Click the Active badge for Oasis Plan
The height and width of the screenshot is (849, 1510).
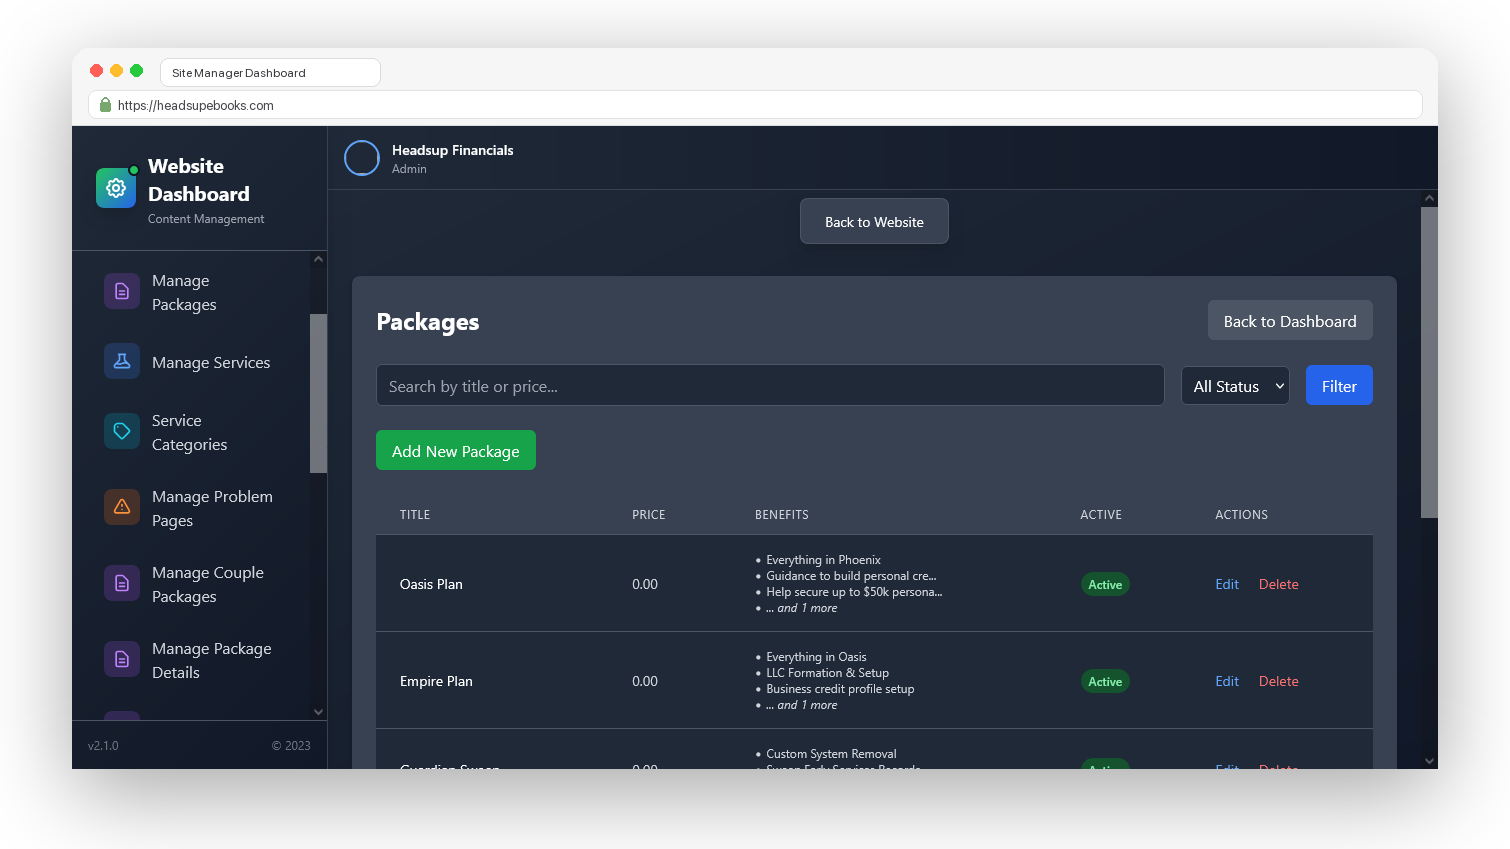pos(1105,584)
